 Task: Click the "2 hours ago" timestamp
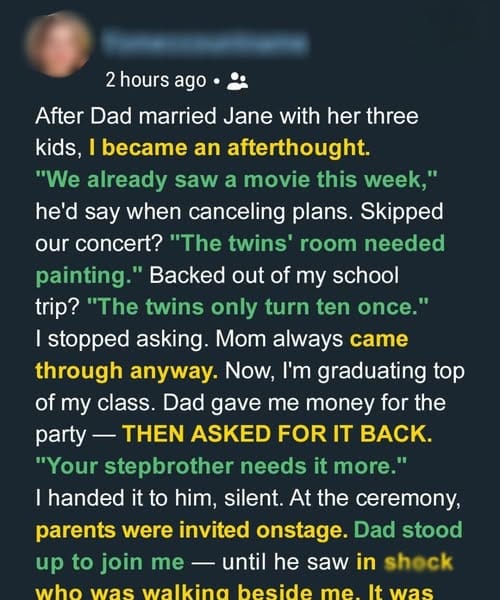pyautogui.click(x=156, y=80)
